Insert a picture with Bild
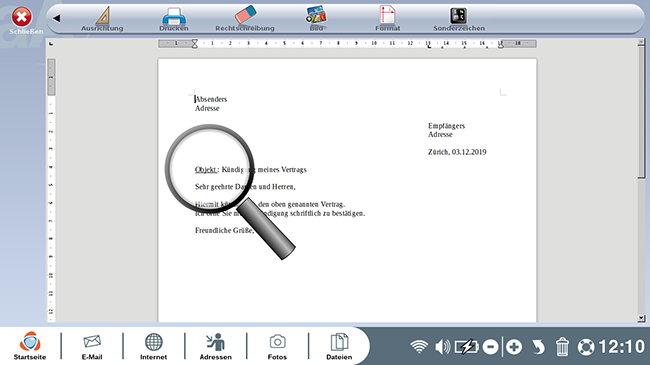 point(317,19)
